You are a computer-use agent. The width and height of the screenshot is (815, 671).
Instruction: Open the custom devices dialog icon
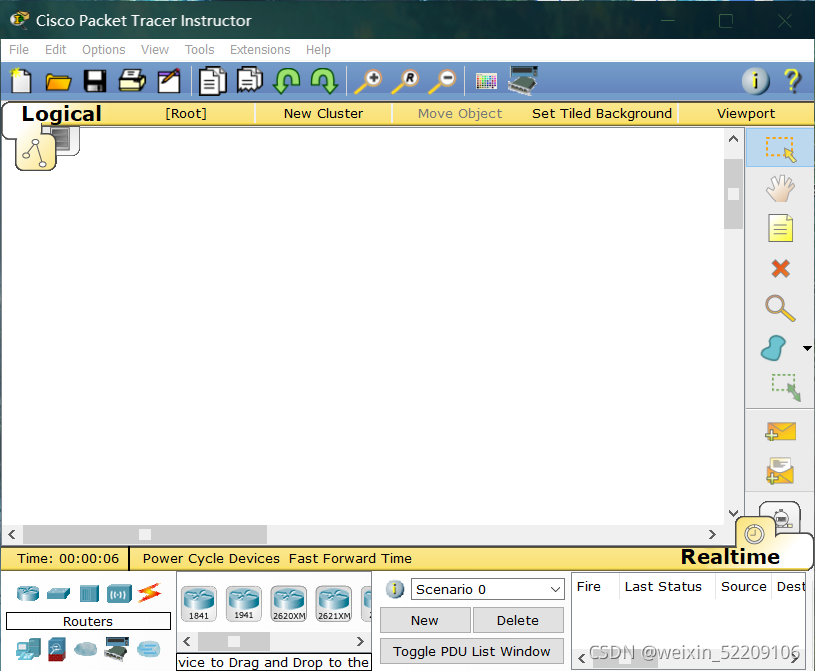coord(522,81)
